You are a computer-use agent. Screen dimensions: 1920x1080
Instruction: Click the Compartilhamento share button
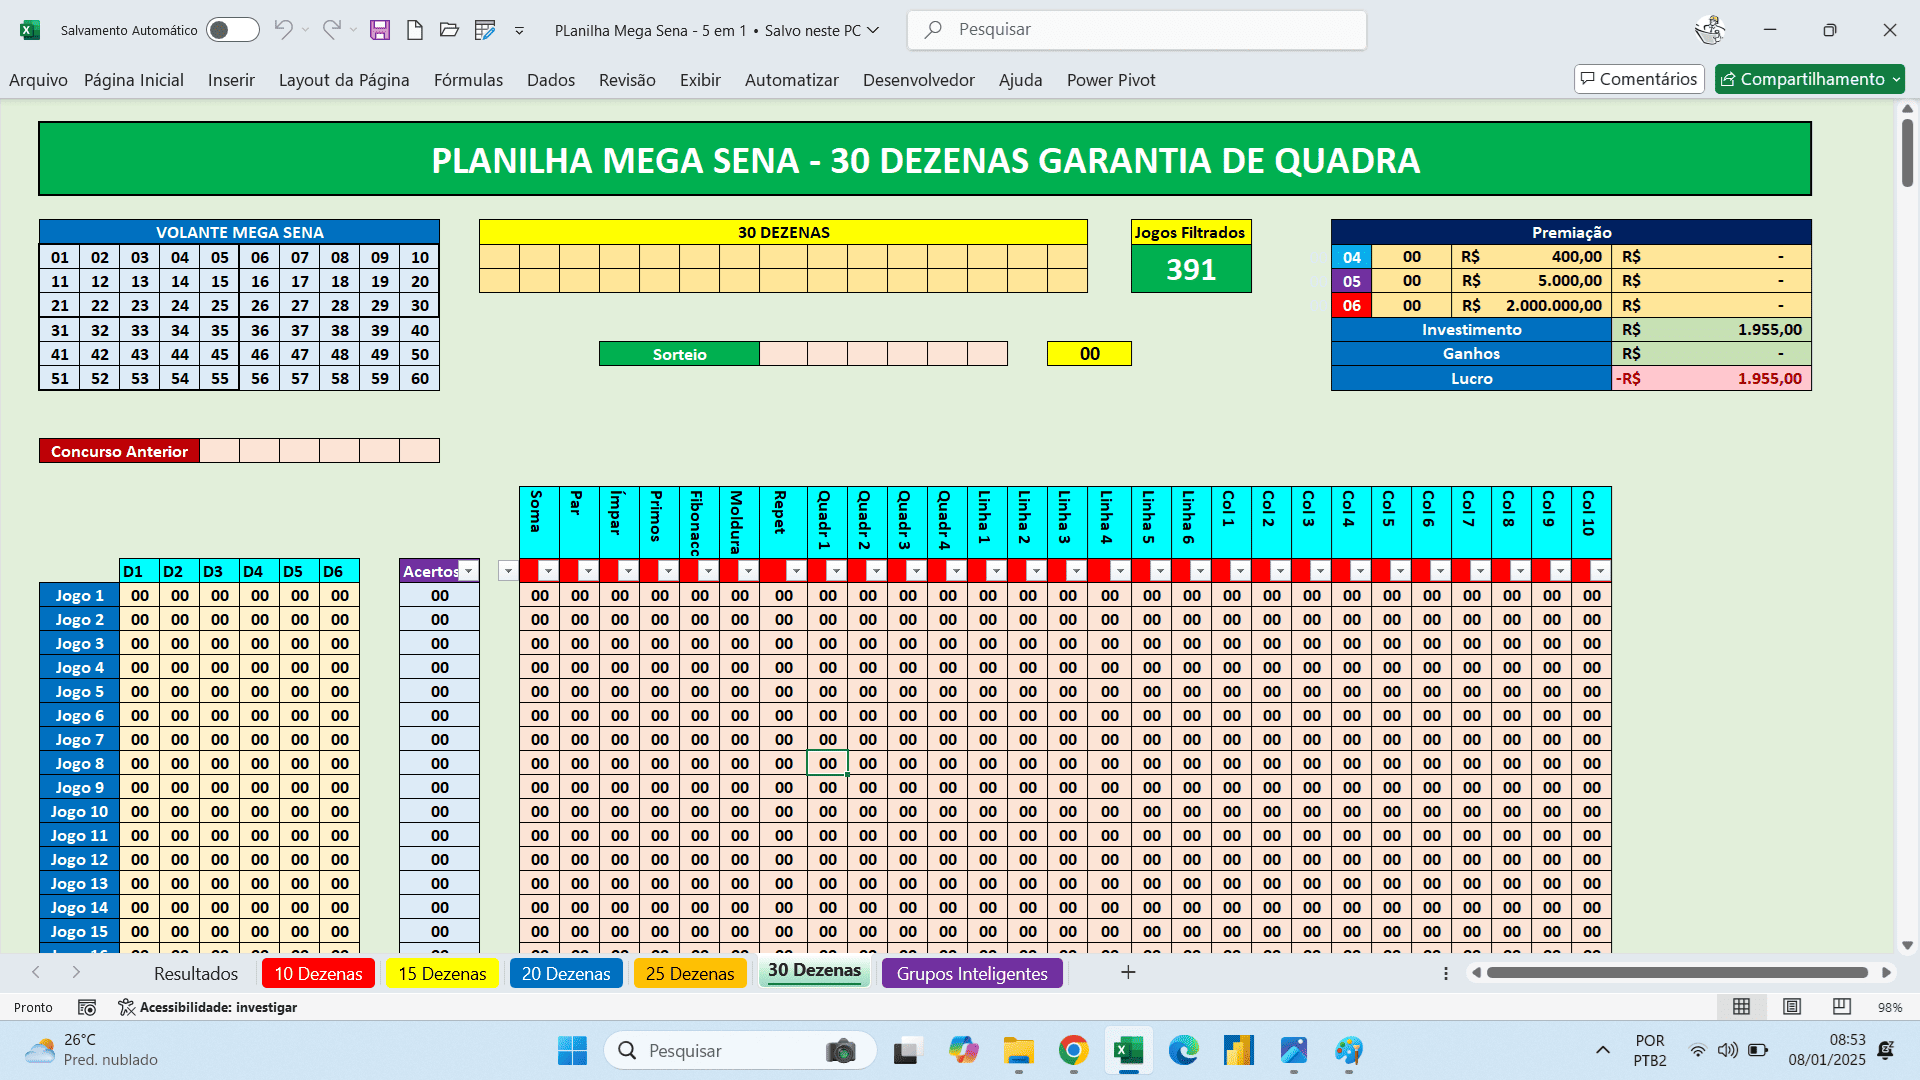1809,79
